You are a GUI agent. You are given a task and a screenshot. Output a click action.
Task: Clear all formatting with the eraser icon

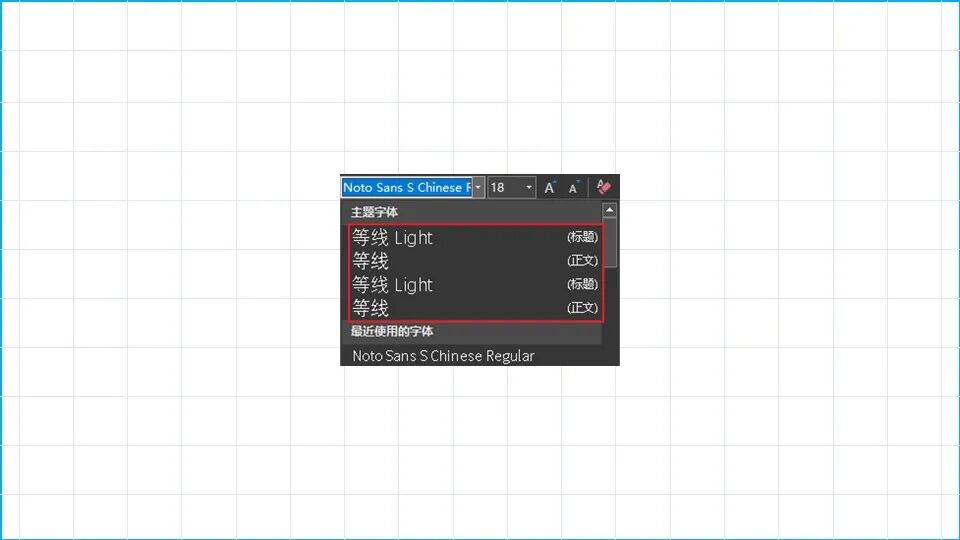(x=604, y=187)
